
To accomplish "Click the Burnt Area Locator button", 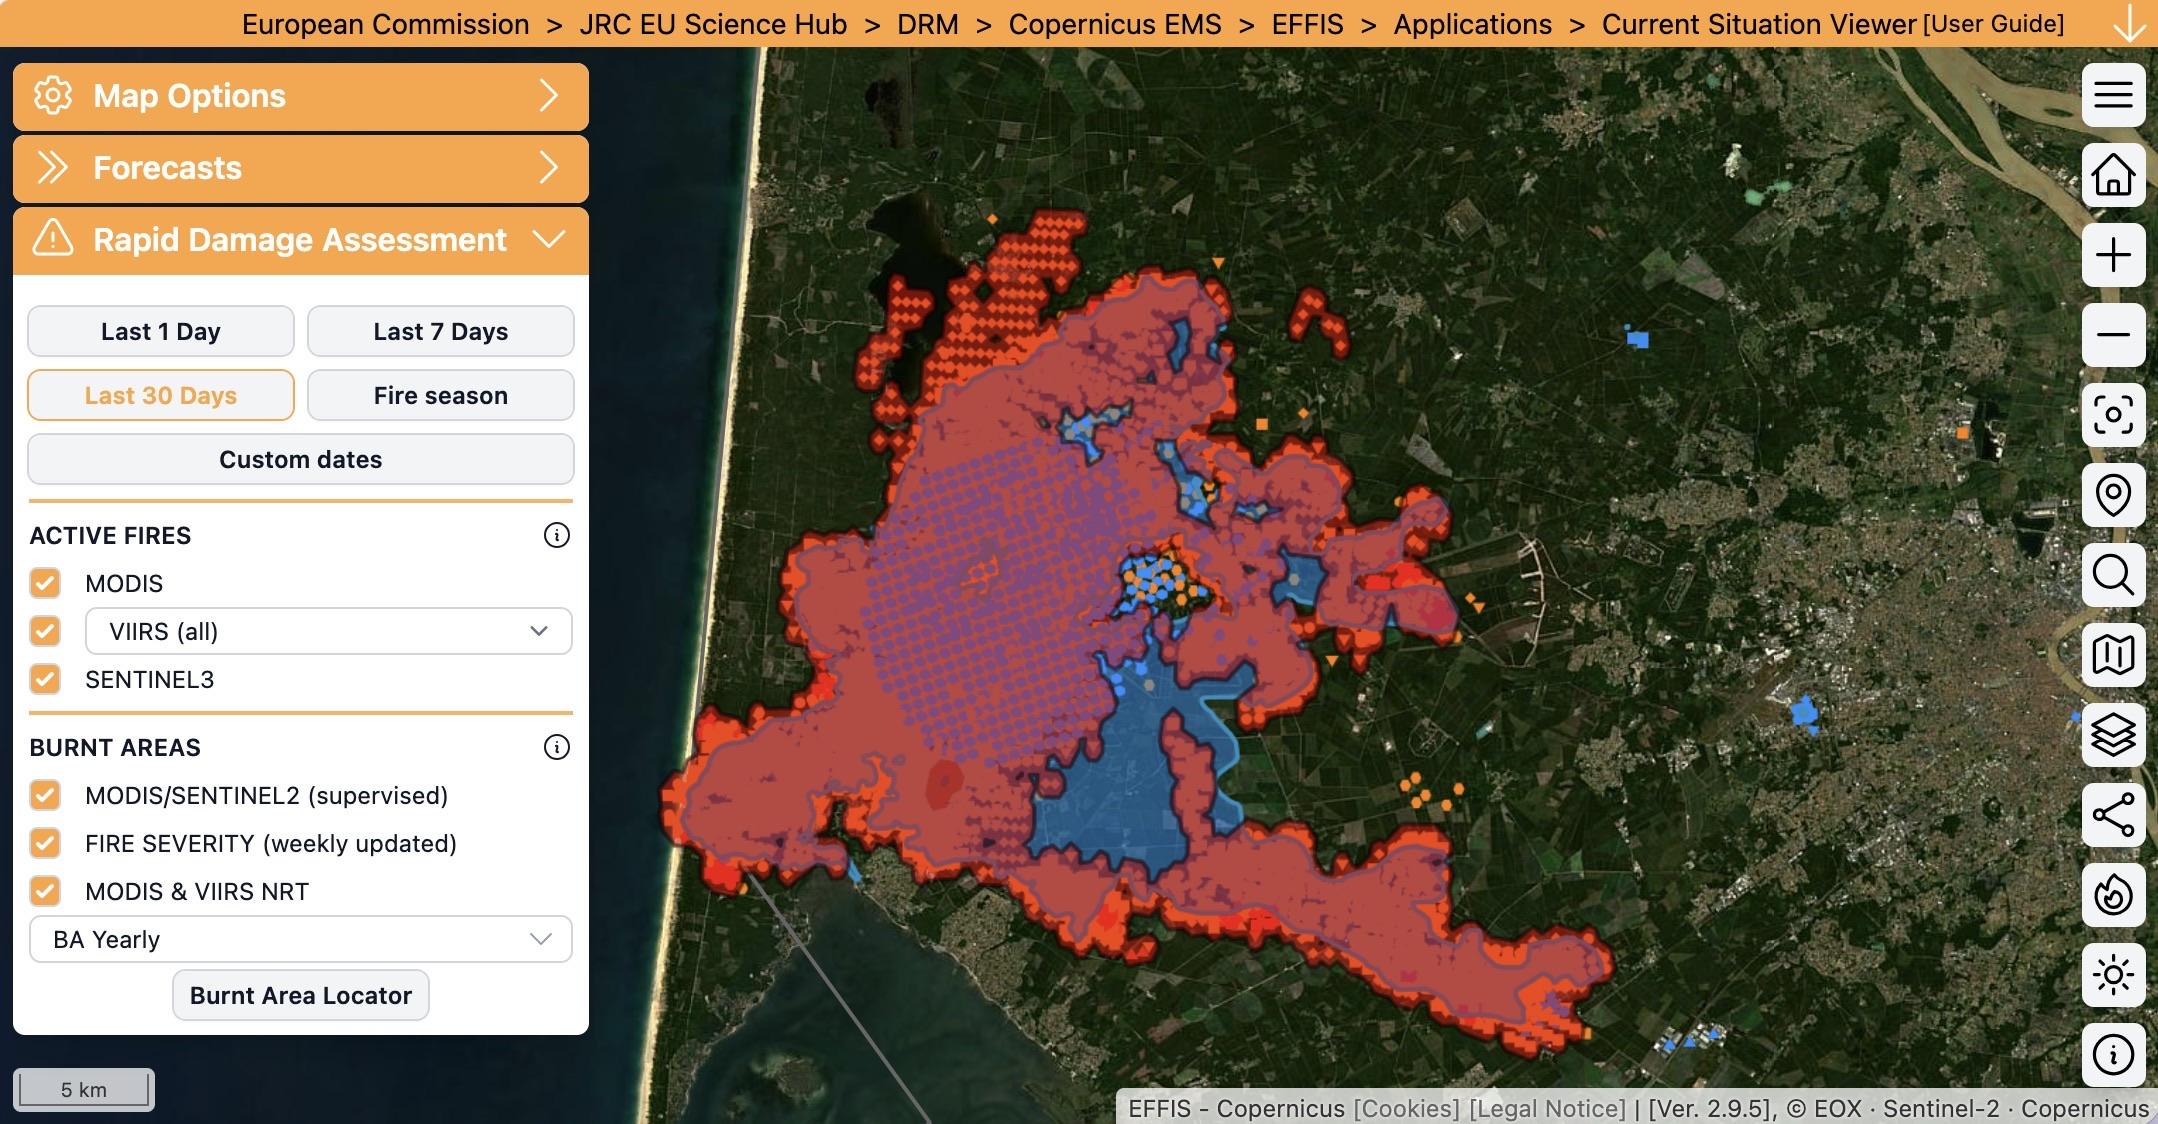I will pyautogui.click(x=301, y=995).
